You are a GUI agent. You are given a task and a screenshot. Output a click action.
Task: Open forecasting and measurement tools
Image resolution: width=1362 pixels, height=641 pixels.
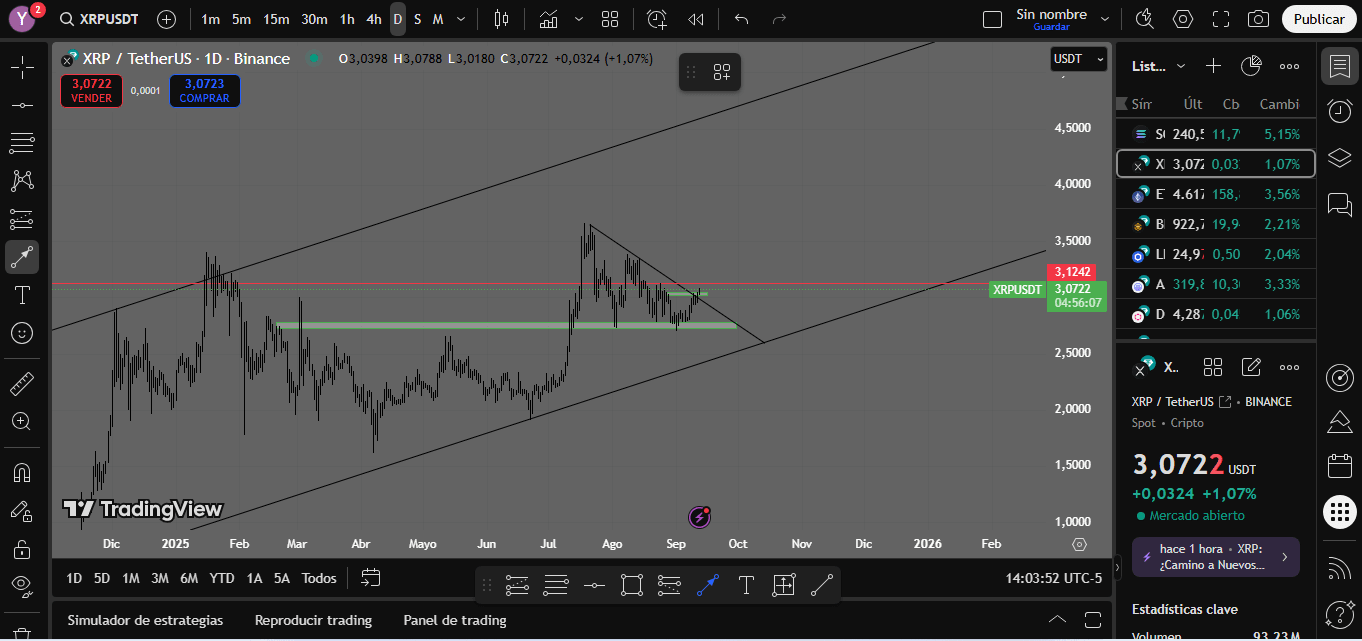22,219
